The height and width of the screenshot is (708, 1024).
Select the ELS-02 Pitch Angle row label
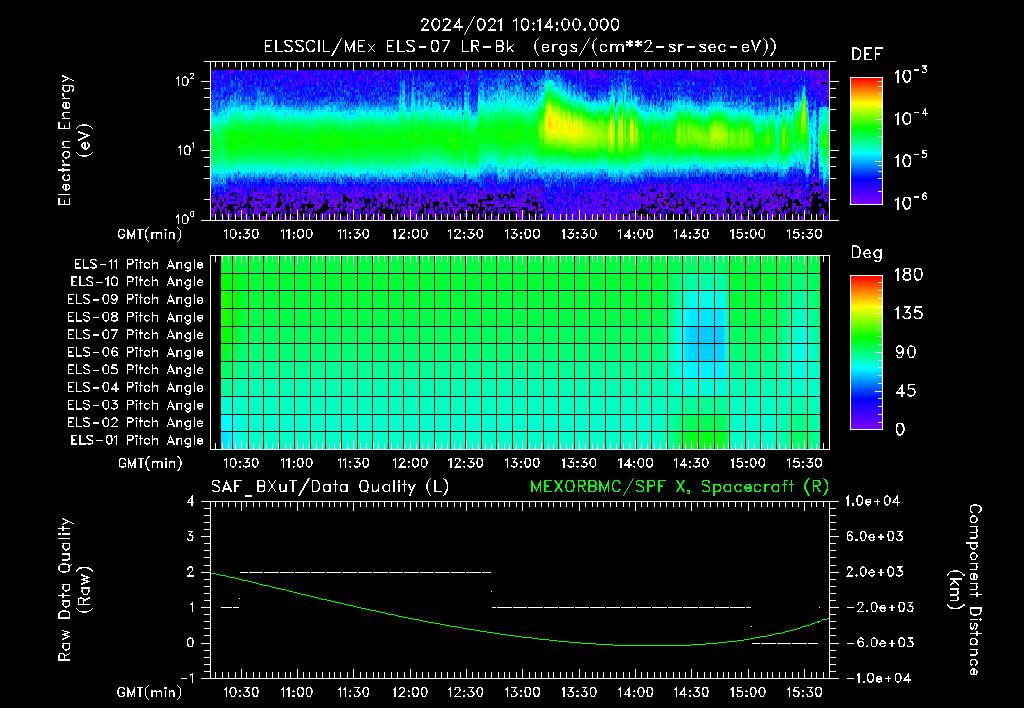(136, 423)
